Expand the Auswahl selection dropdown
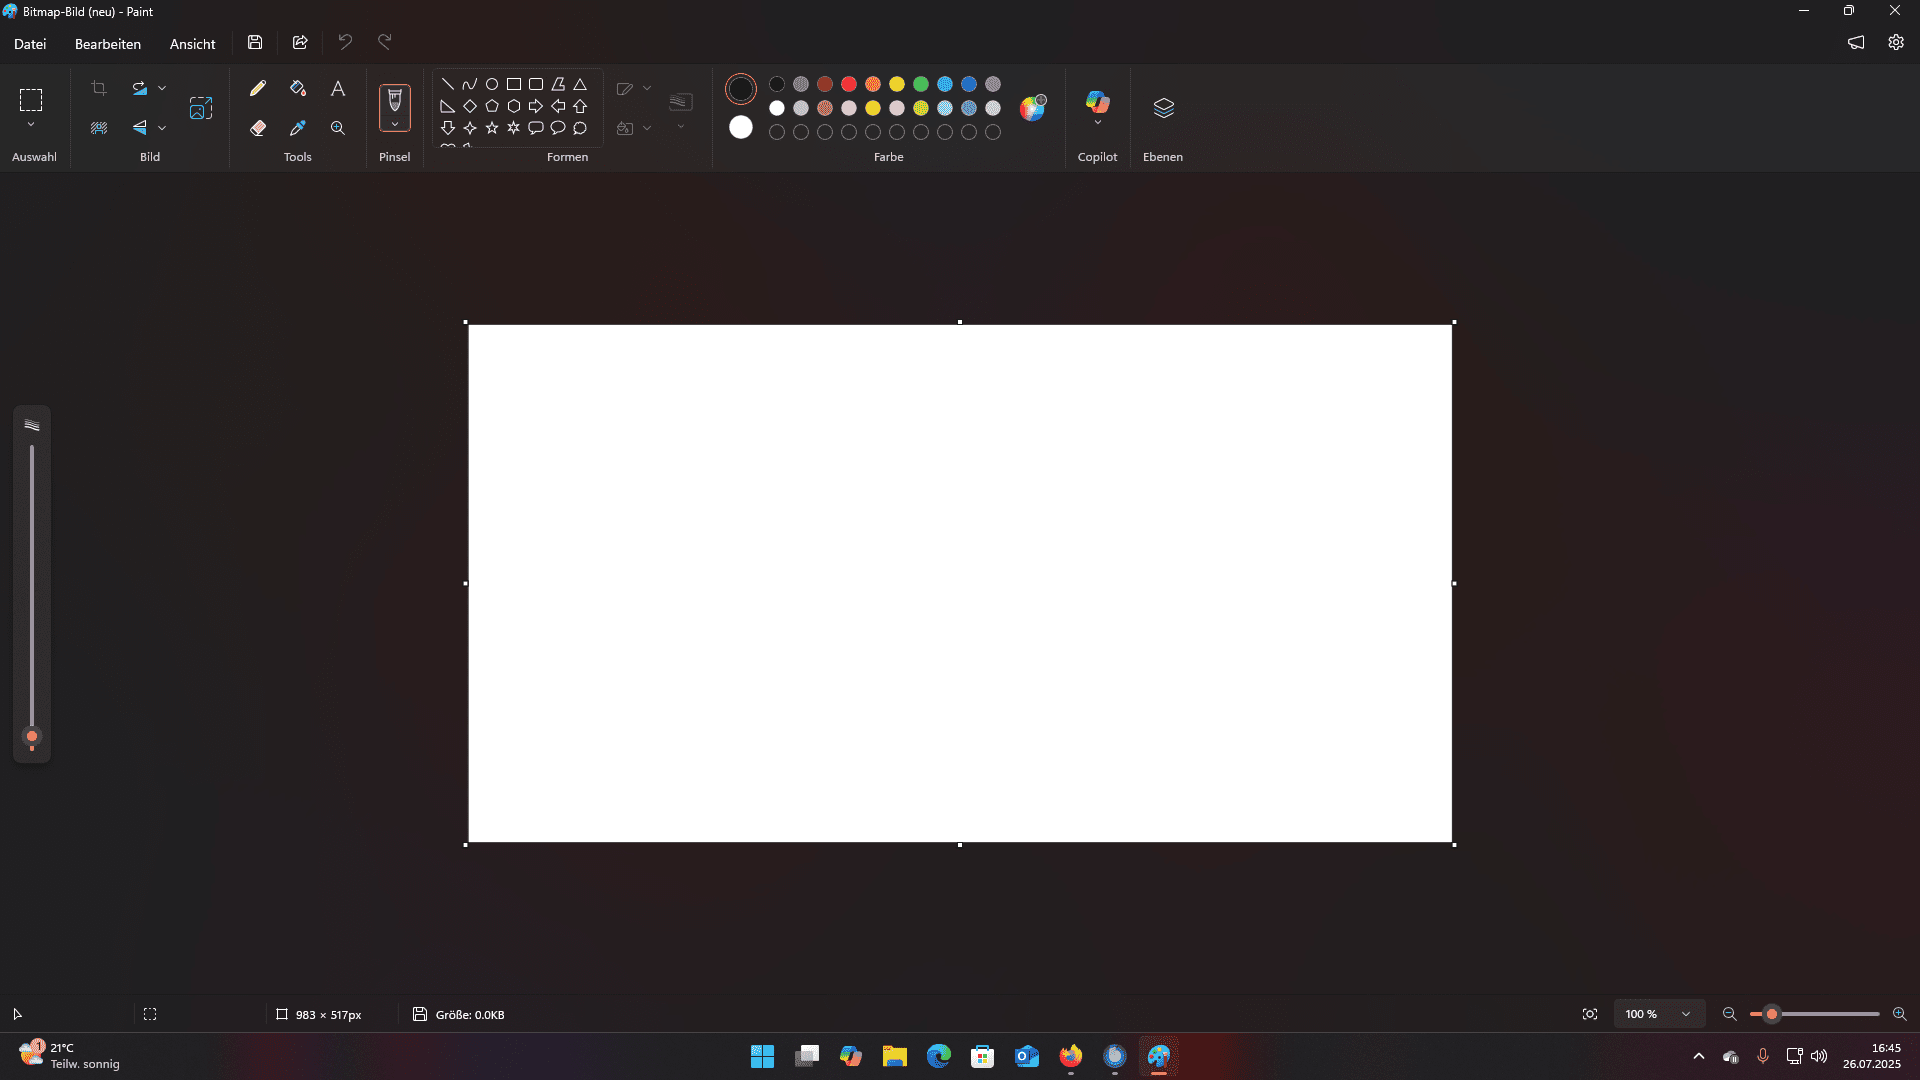The image size is (1920, 1080). tap(31, 125)
